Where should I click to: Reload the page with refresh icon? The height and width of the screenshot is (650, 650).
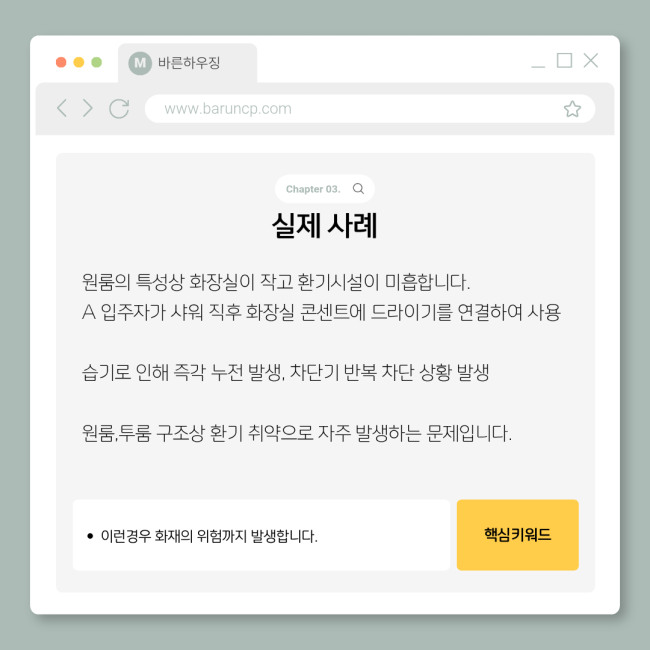(119, 109)
